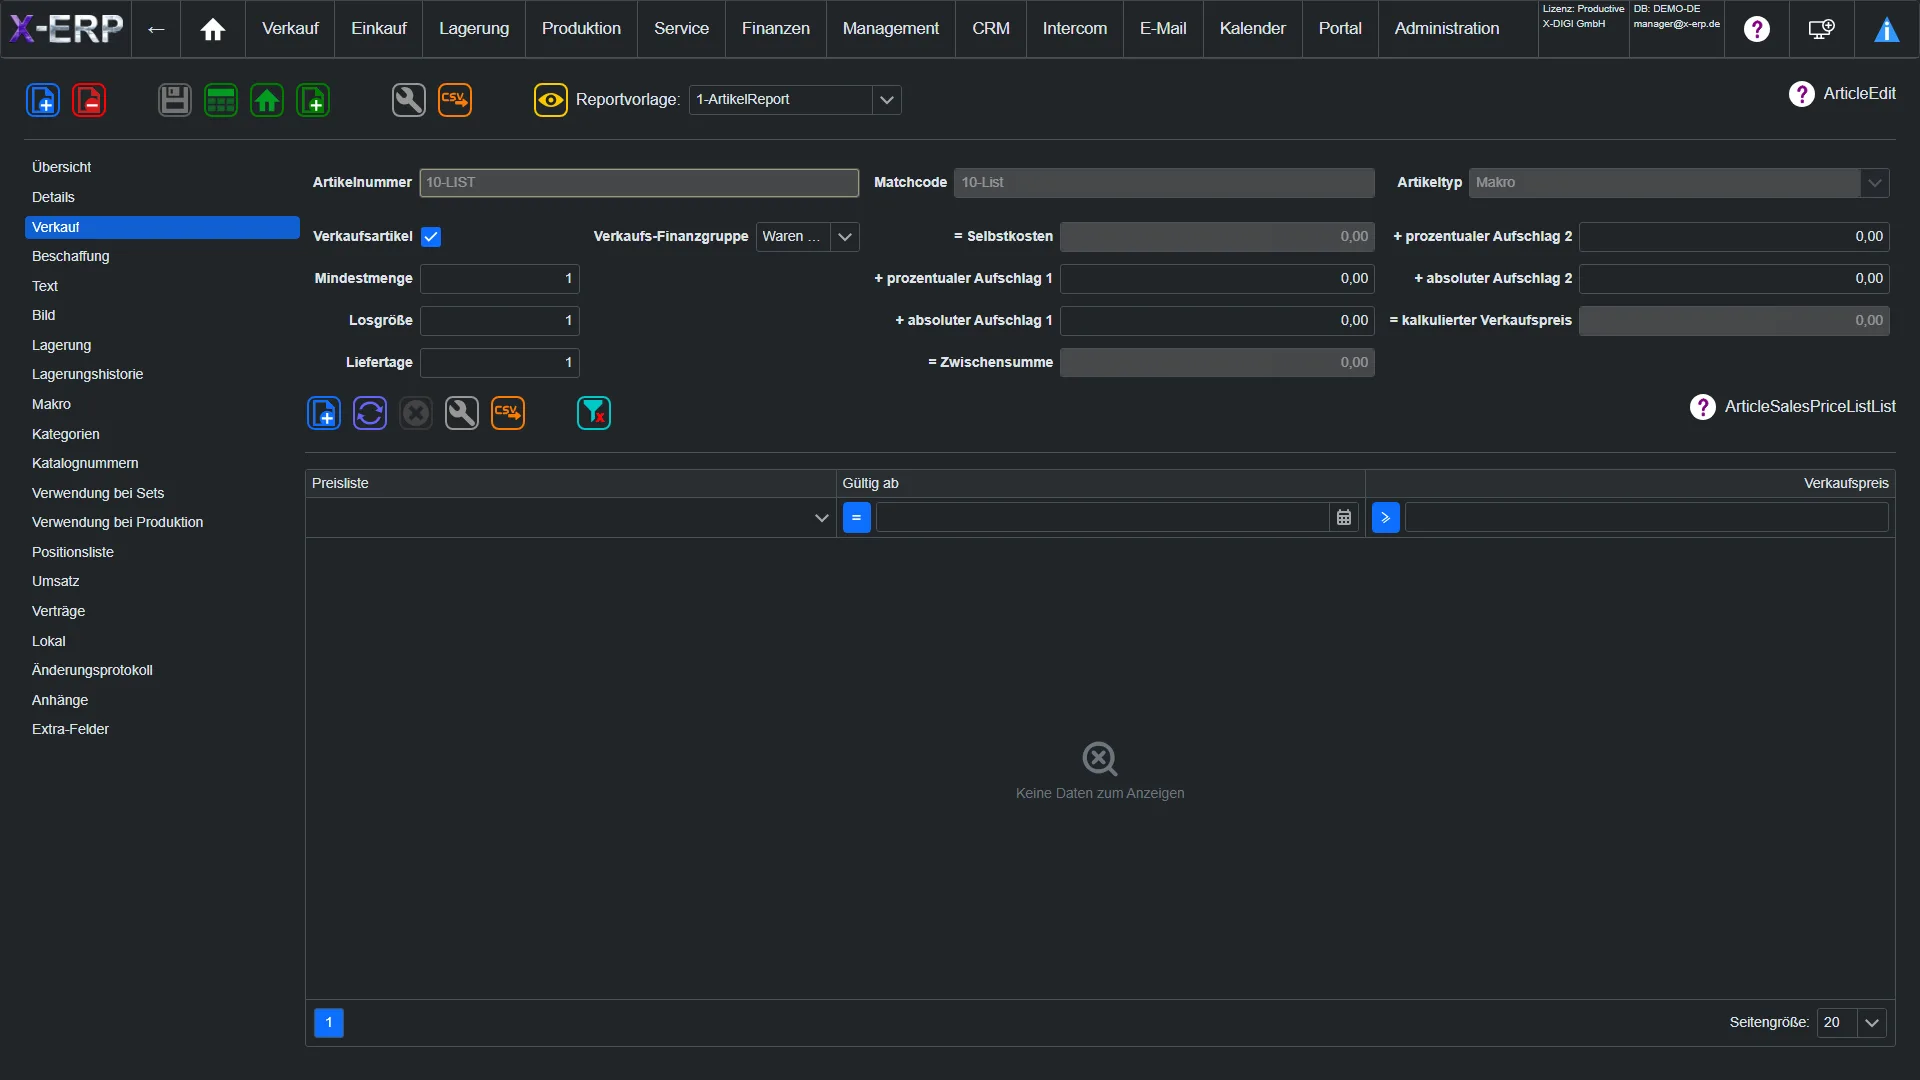Click the monitor icon in the top bar
Image resolution: width=1920 pixels, height=1080 pixels.
(x=1822, y=29)
